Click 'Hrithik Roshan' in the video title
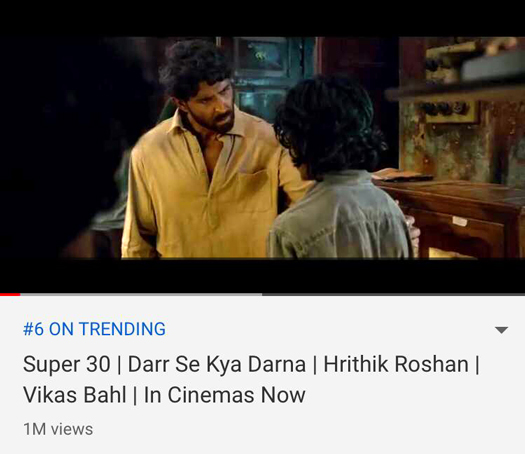This screenshot has height=454, width=525. [x=396, y=364]
